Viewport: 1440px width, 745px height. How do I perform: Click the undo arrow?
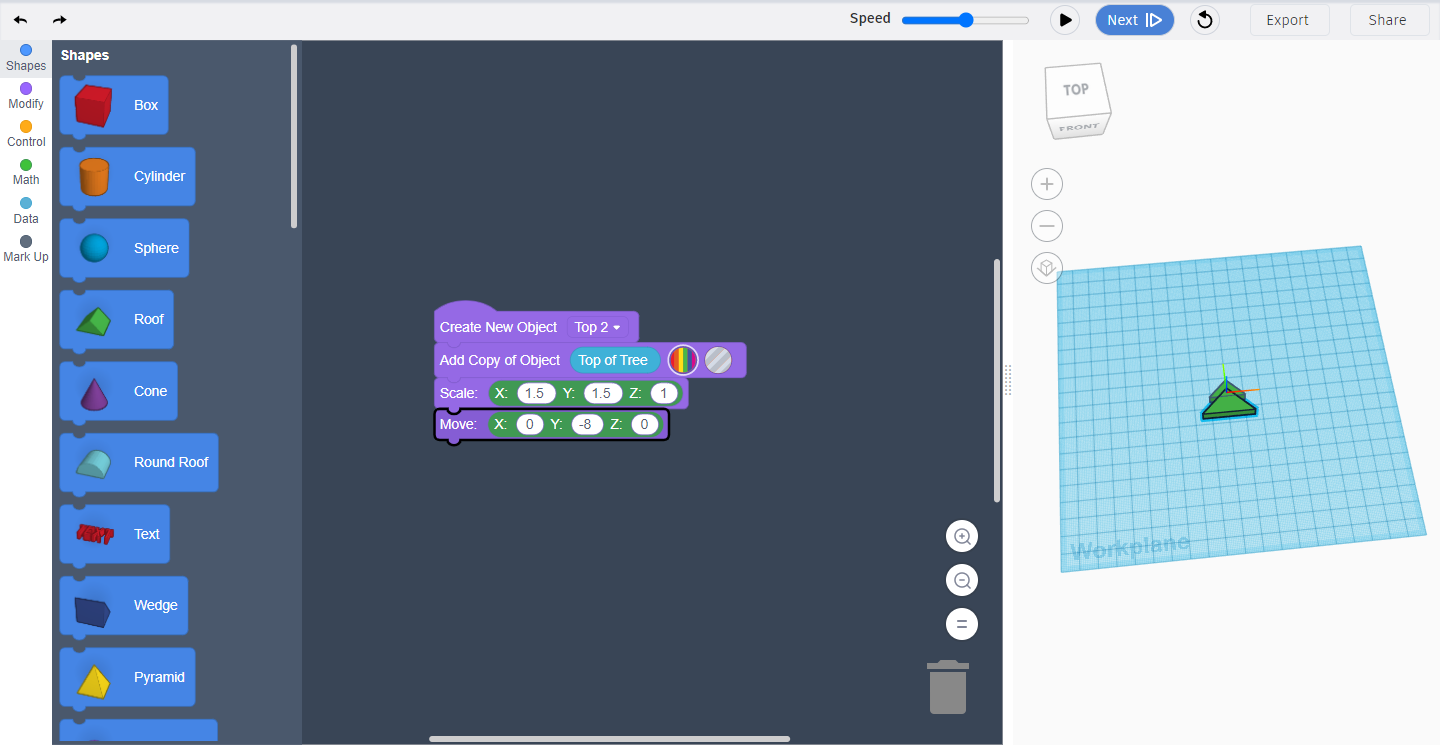coord(20,19)
